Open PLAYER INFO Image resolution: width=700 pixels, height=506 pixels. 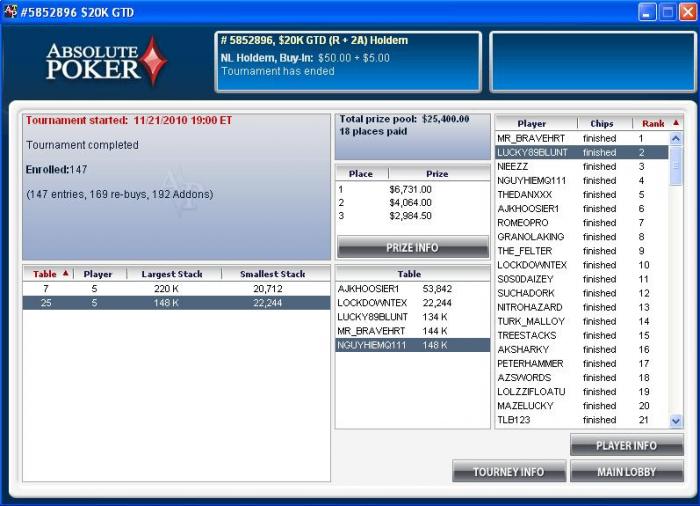pos(626,445)
